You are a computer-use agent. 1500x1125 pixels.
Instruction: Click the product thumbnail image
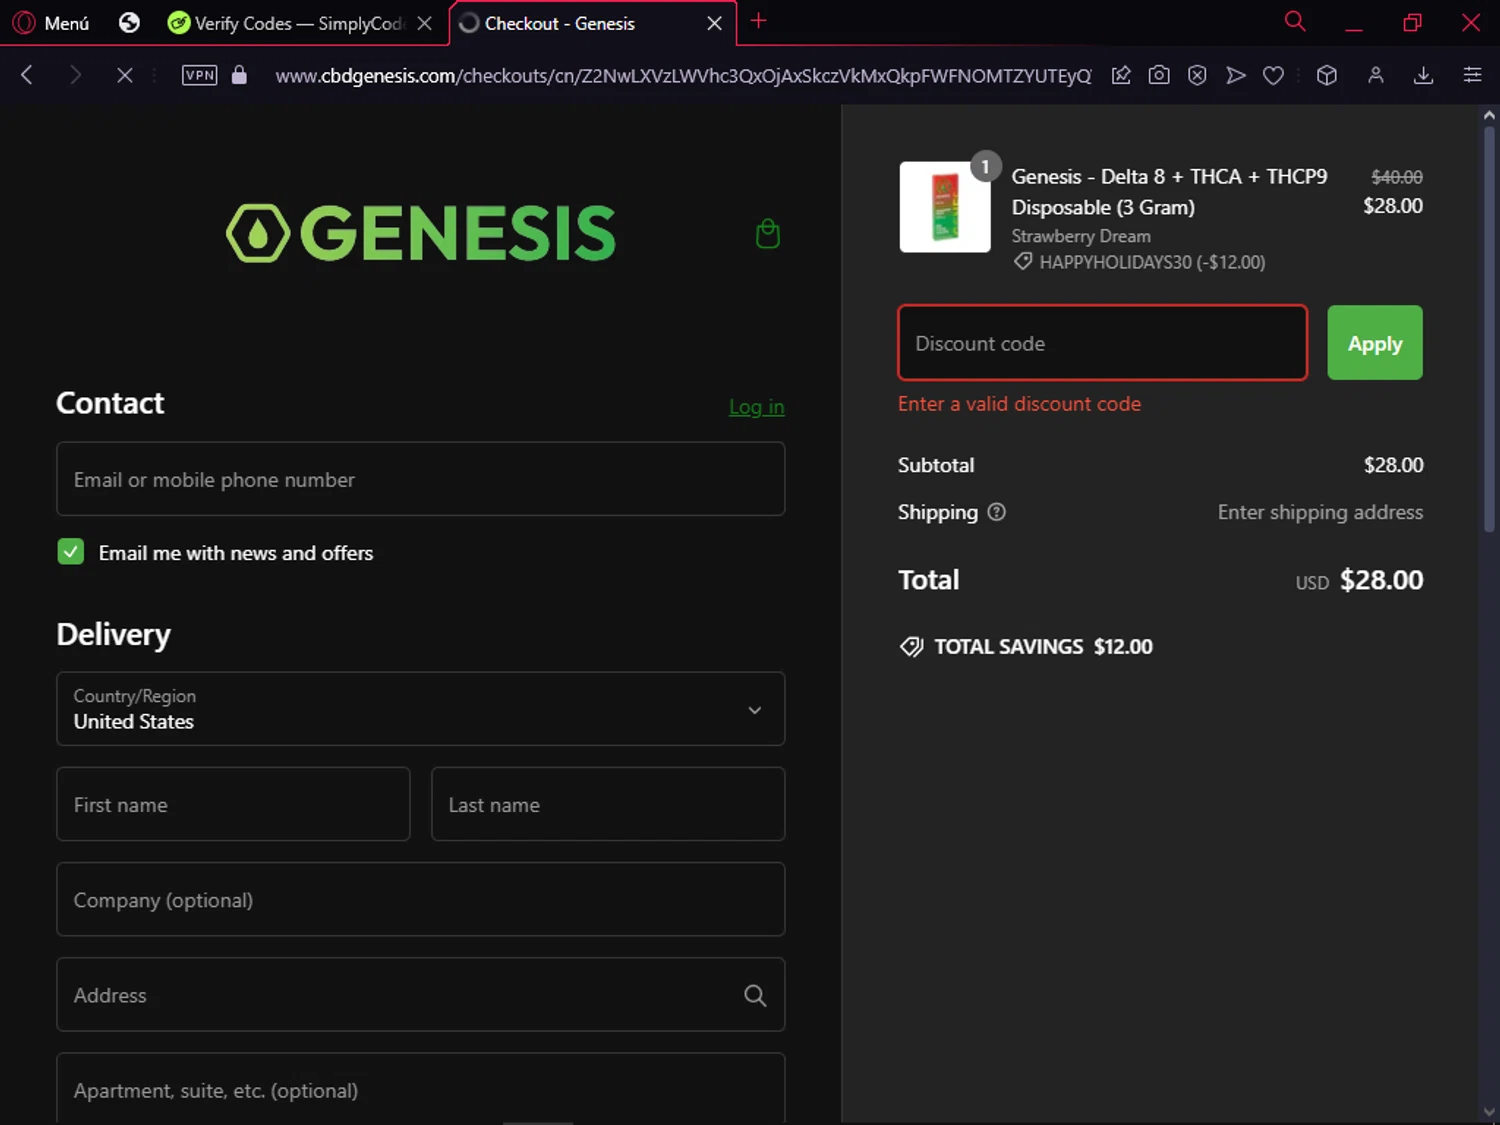945,207
